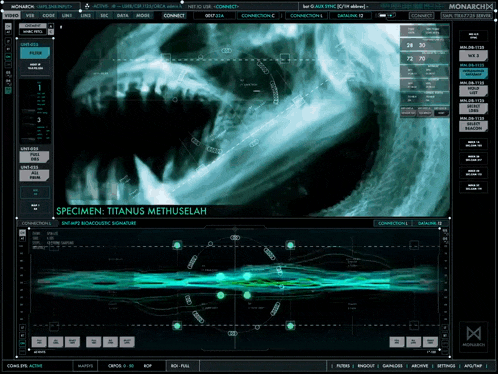Open the 0017.22A selector field
498x374 pixels.
point(214,16)
